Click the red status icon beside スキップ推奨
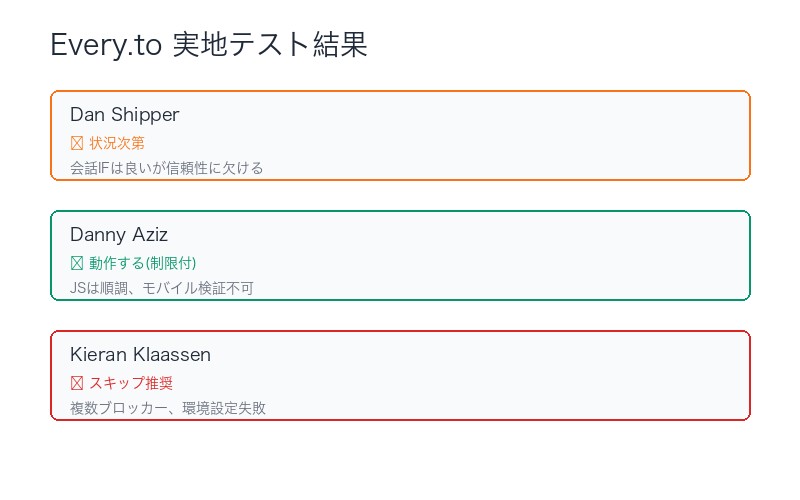The width and height of the screenshot is (800, 500). tap(77, 383)
